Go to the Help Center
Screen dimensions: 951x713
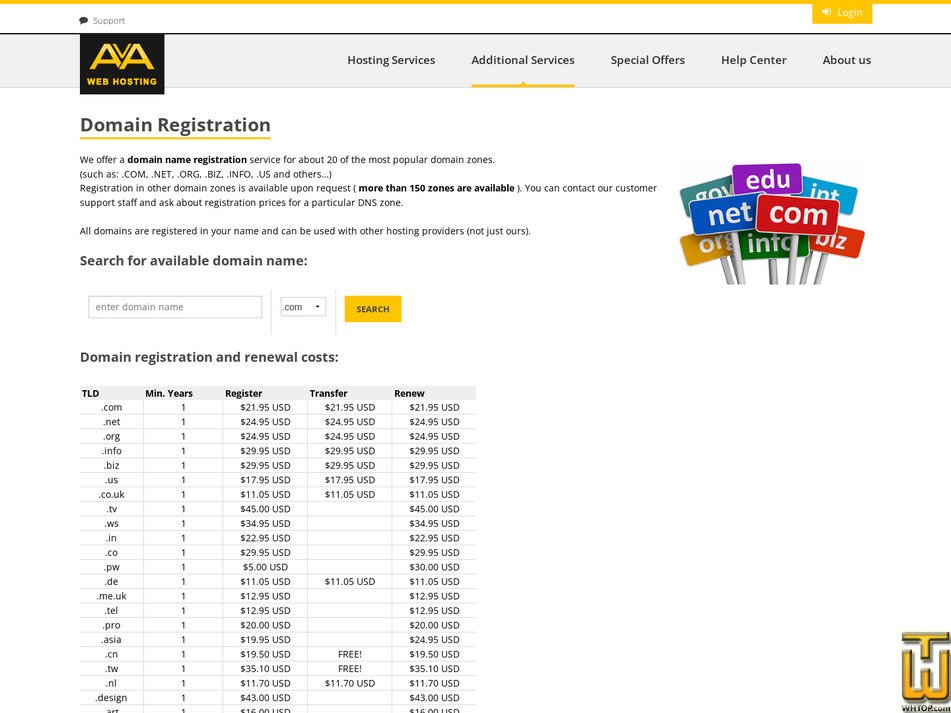point(753,60)
